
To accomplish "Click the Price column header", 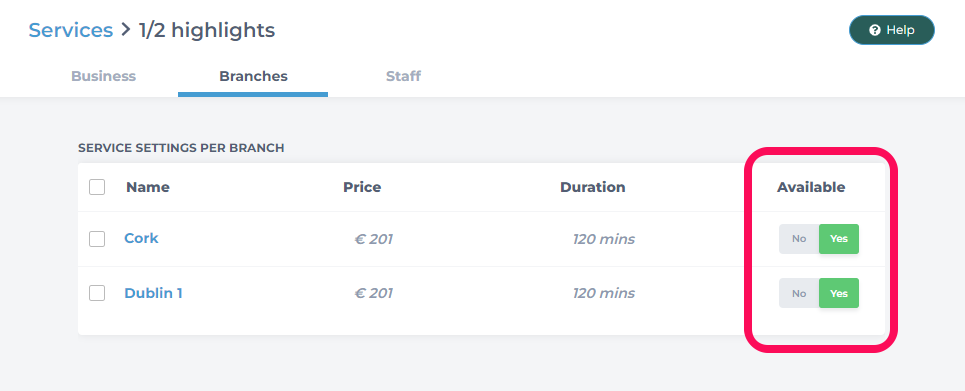I will (x=362, y=187).
